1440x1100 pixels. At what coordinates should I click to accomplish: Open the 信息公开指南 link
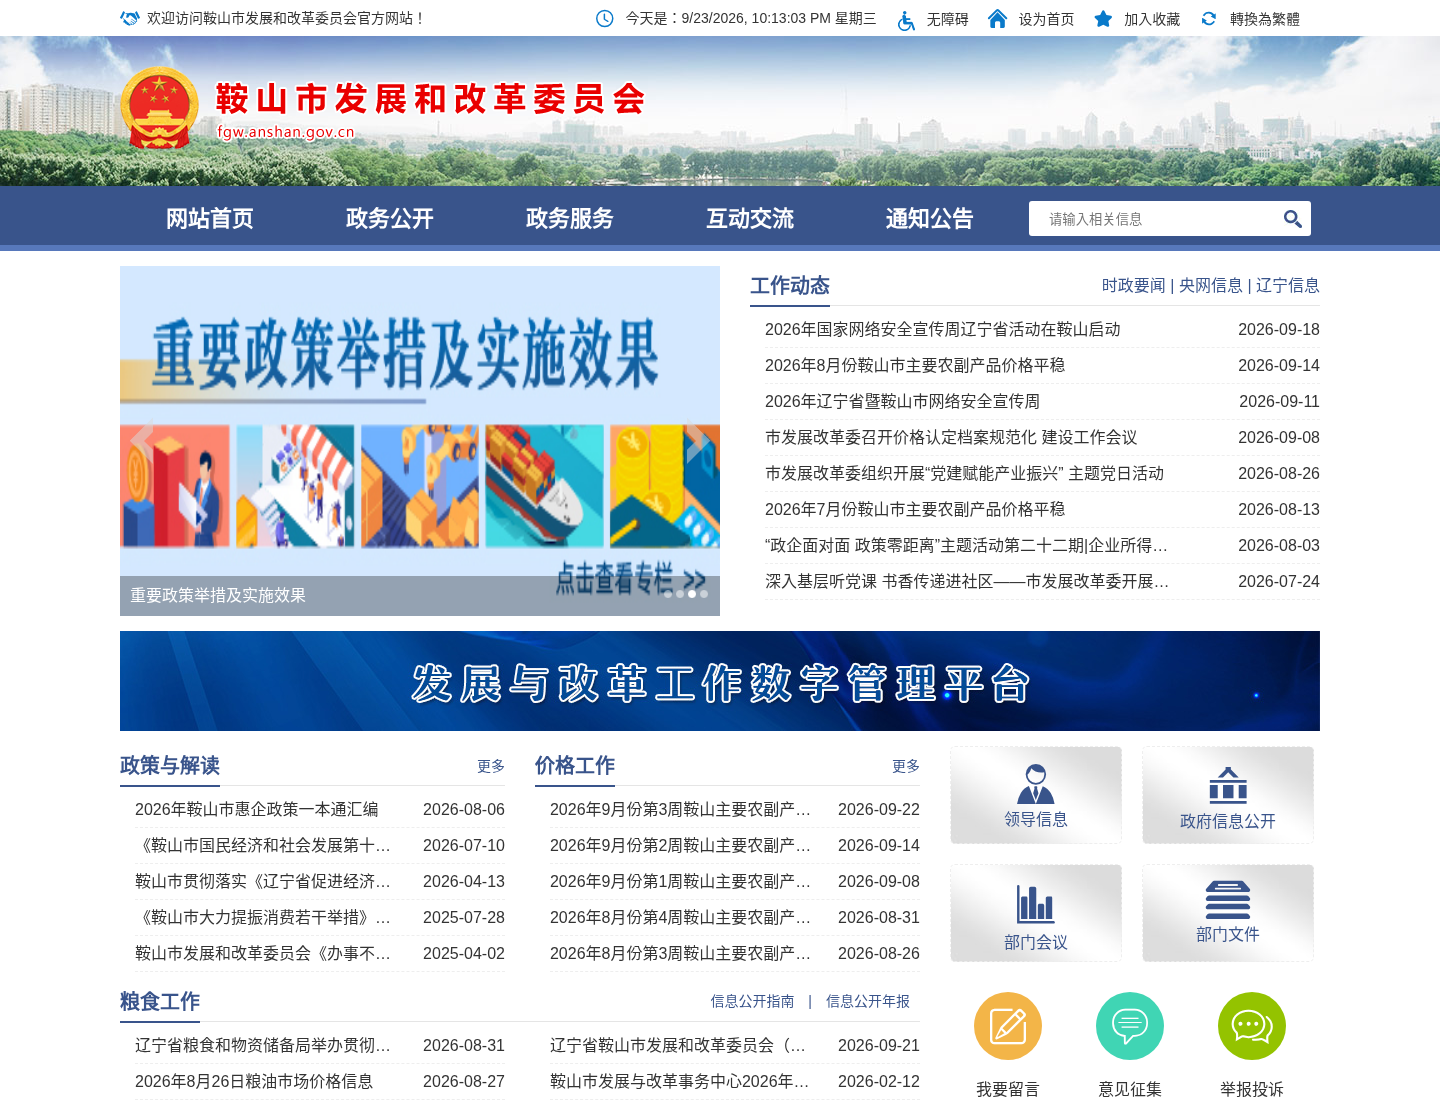pos(753,1001)
